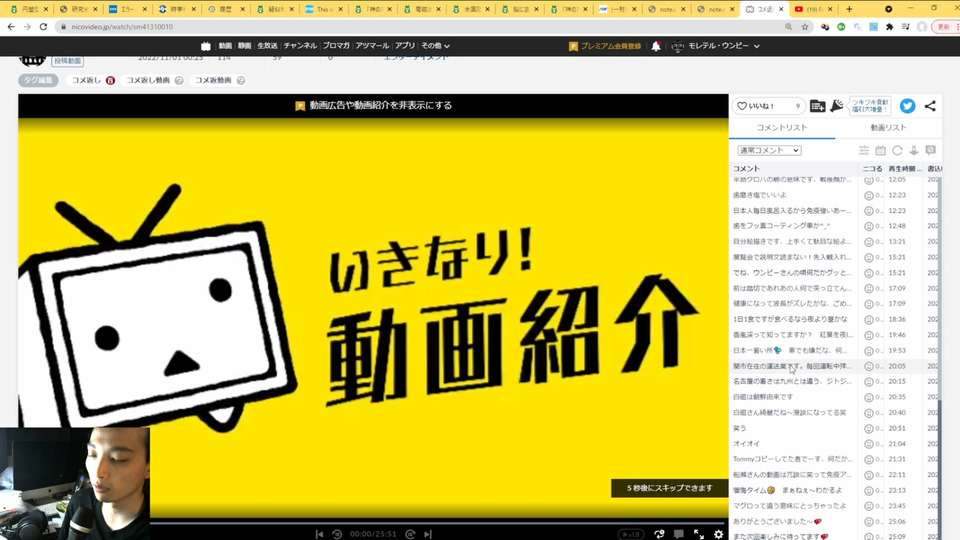Screen dimensions: 960x540
Task: Nicoru the comment at 20:35
Action: [x=869, y=397]
